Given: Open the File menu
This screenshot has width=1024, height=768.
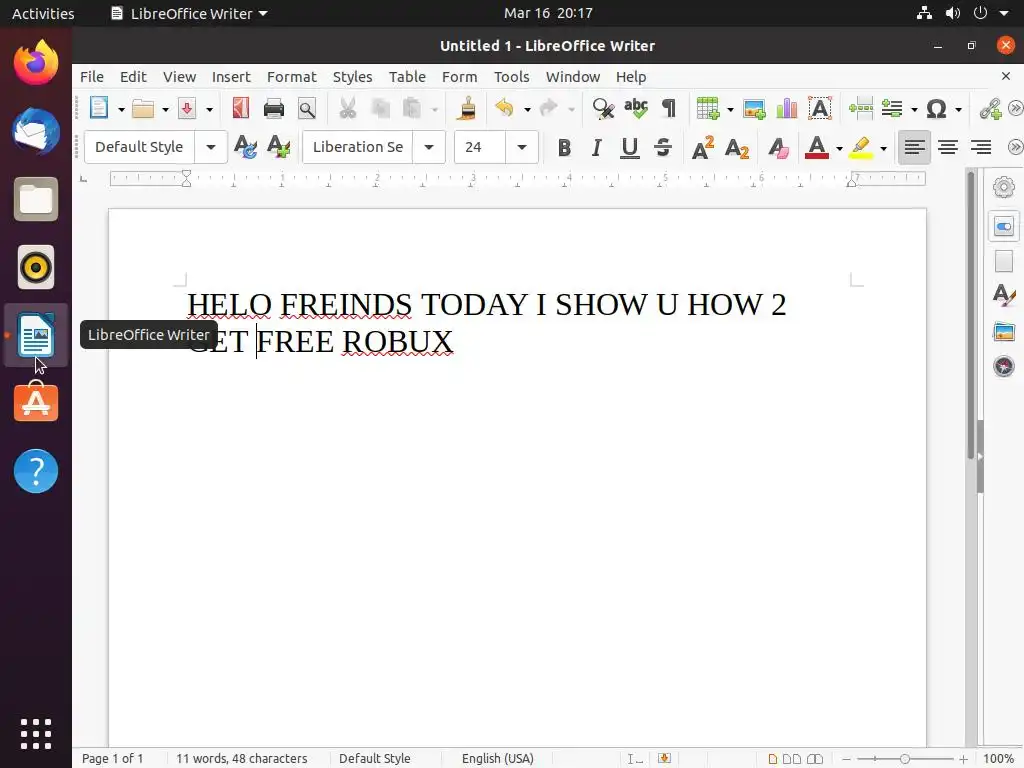Looking at the screenshot, I should (92, 77).
